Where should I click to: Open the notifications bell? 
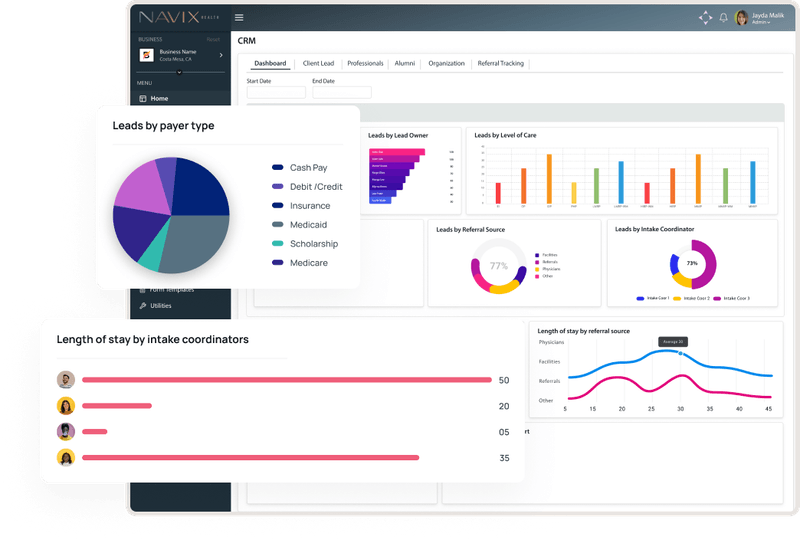click(x=723, y=18)
